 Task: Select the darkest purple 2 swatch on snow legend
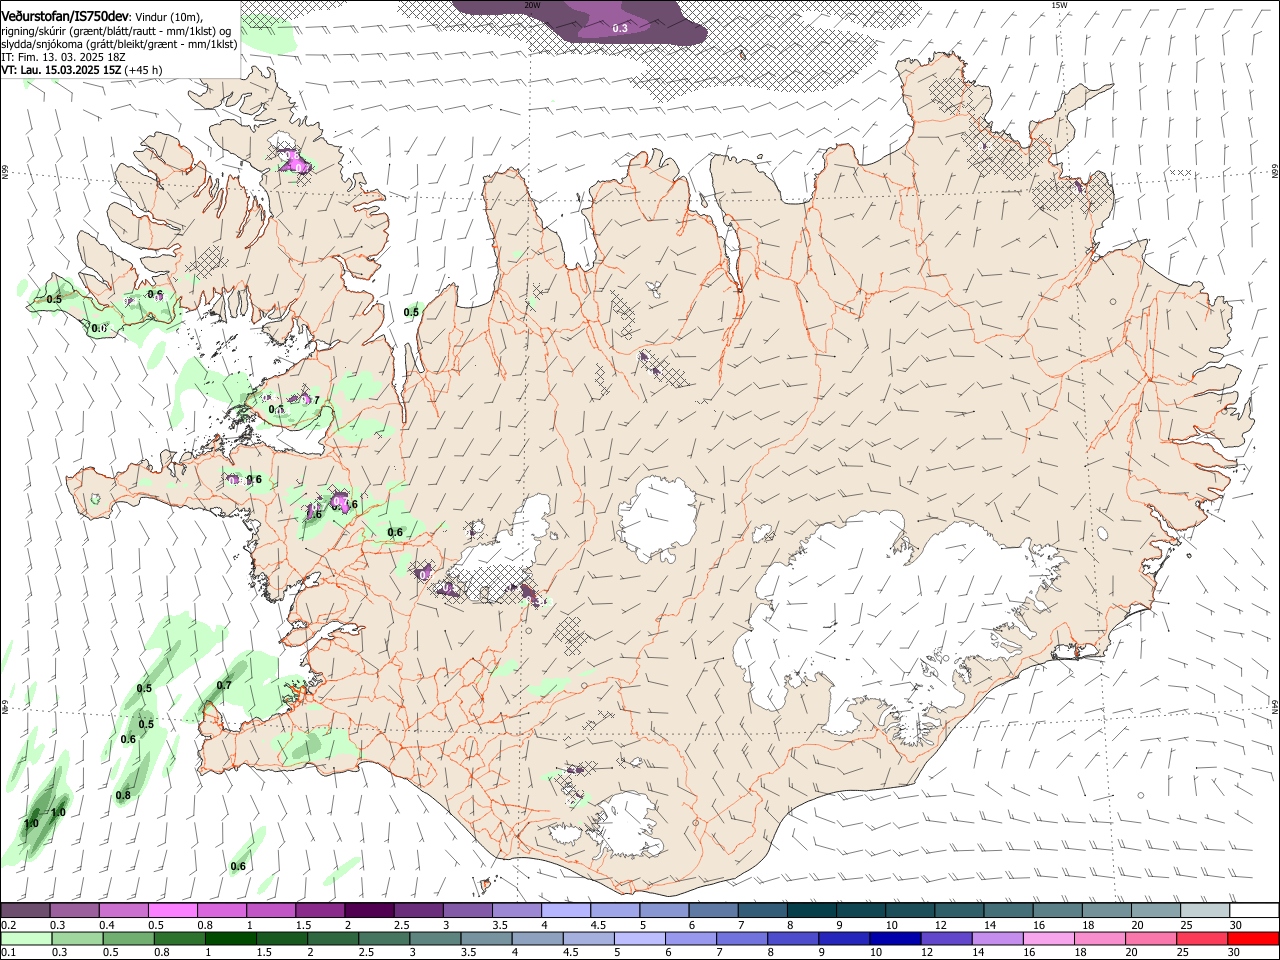tap(369, 911)
